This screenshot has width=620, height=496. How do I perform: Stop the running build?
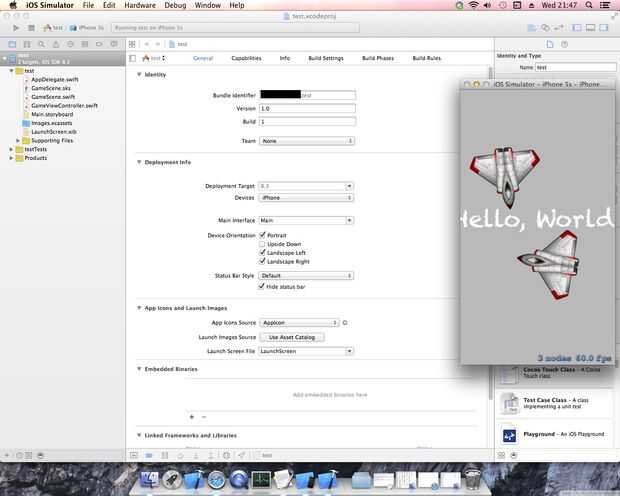click(31, 28)
